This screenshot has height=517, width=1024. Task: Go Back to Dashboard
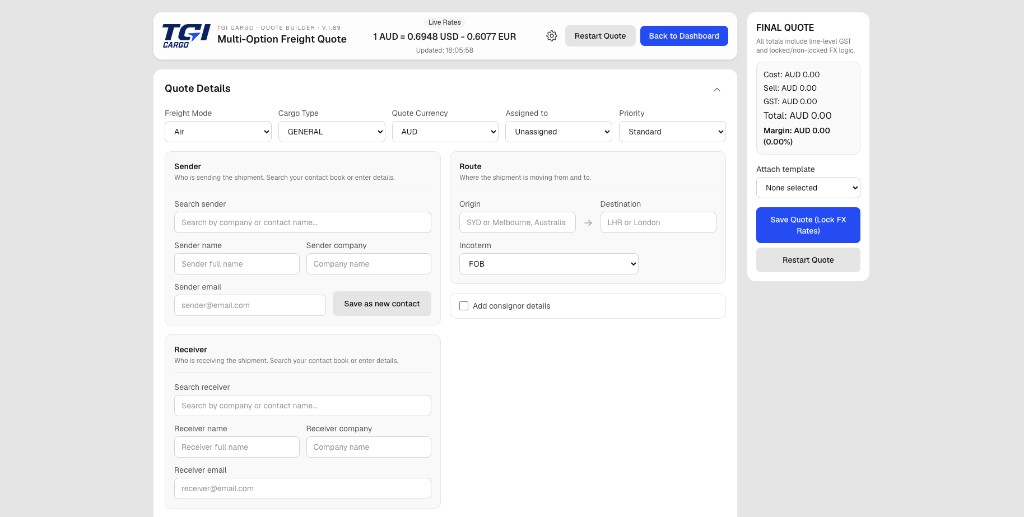click(684, 36)
